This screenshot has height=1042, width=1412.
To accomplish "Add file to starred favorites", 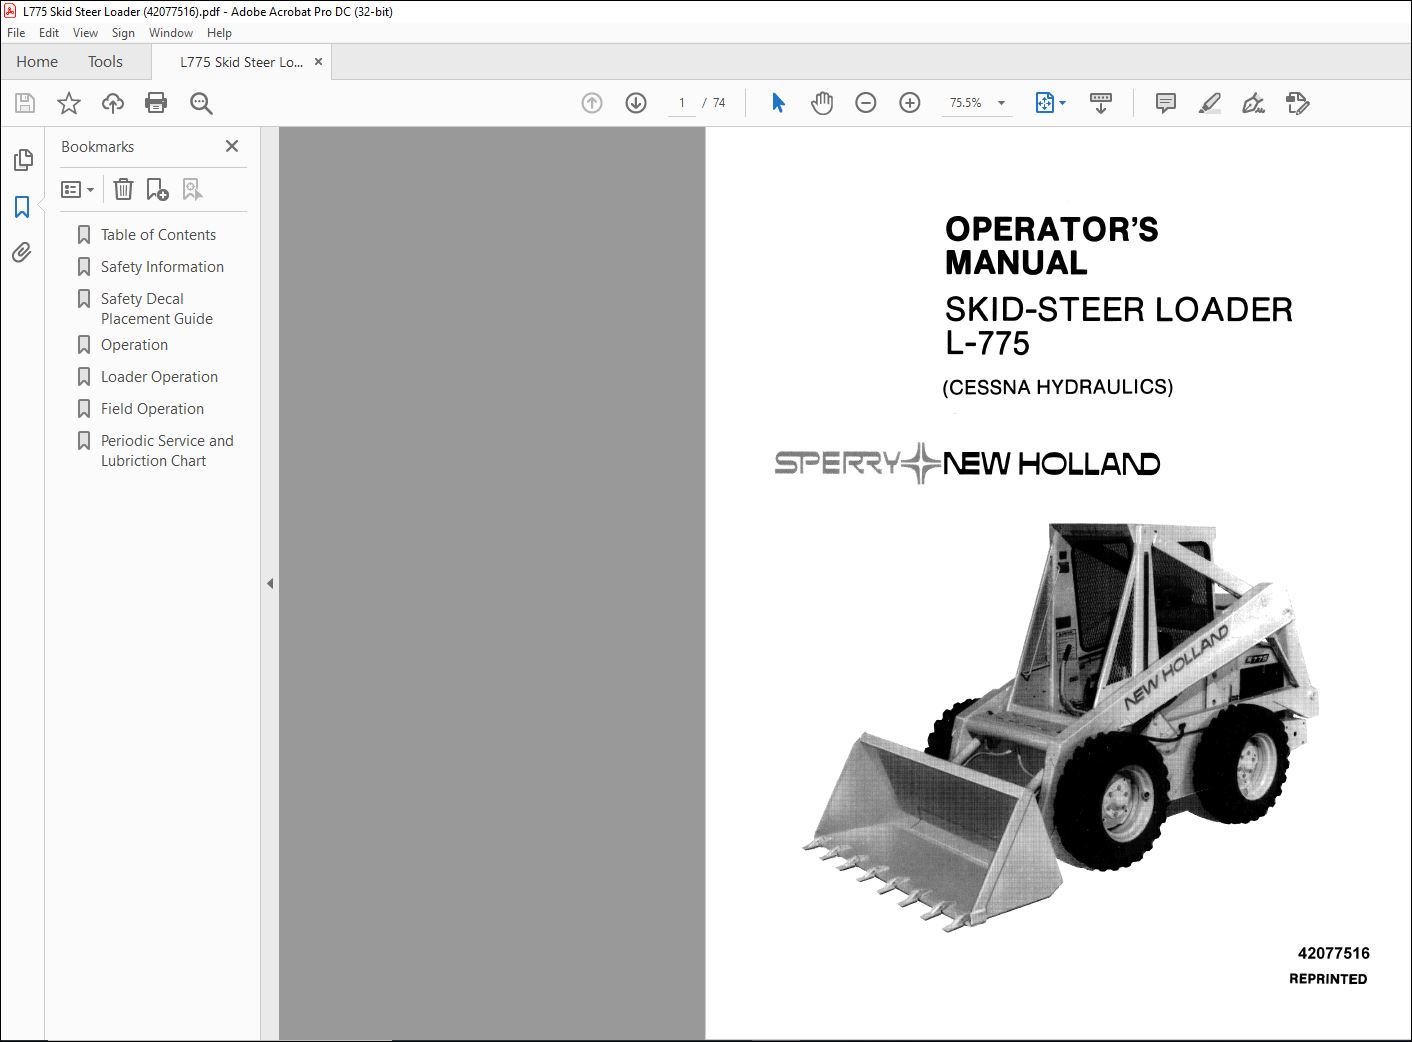I will pyautogui.click(x=69, y=103).
